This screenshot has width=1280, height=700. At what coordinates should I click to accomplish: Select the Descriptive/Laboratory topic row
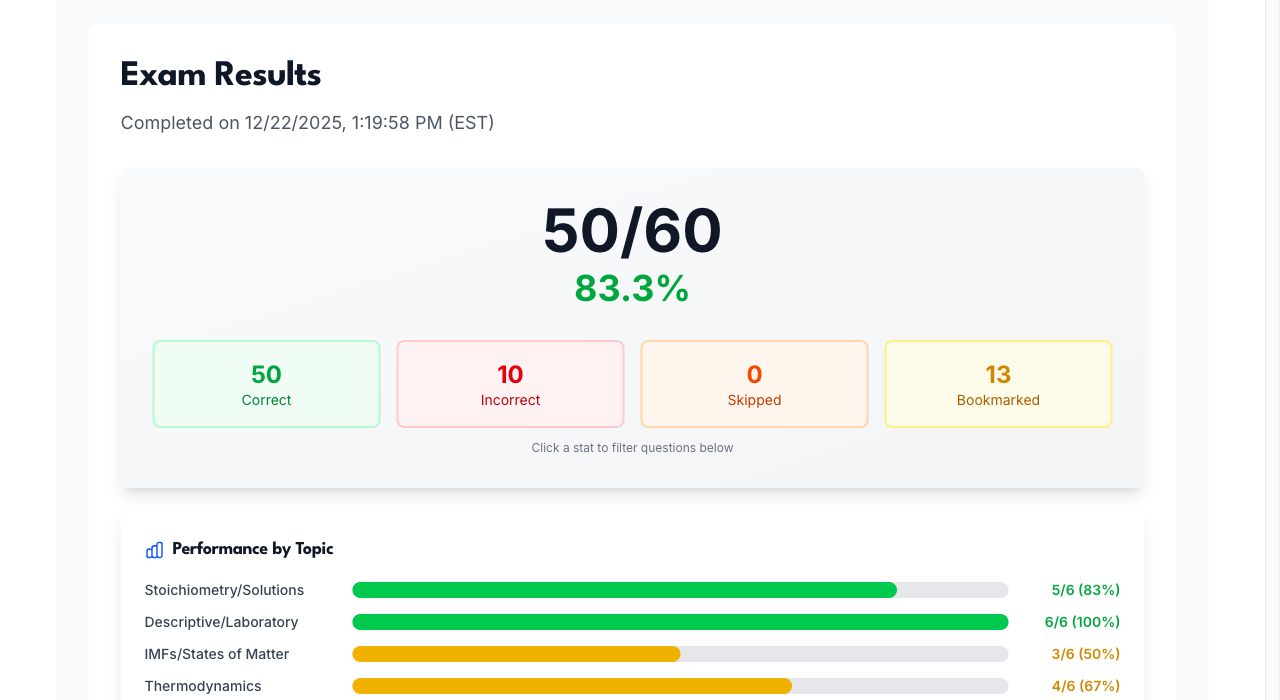tap(221, 622)
